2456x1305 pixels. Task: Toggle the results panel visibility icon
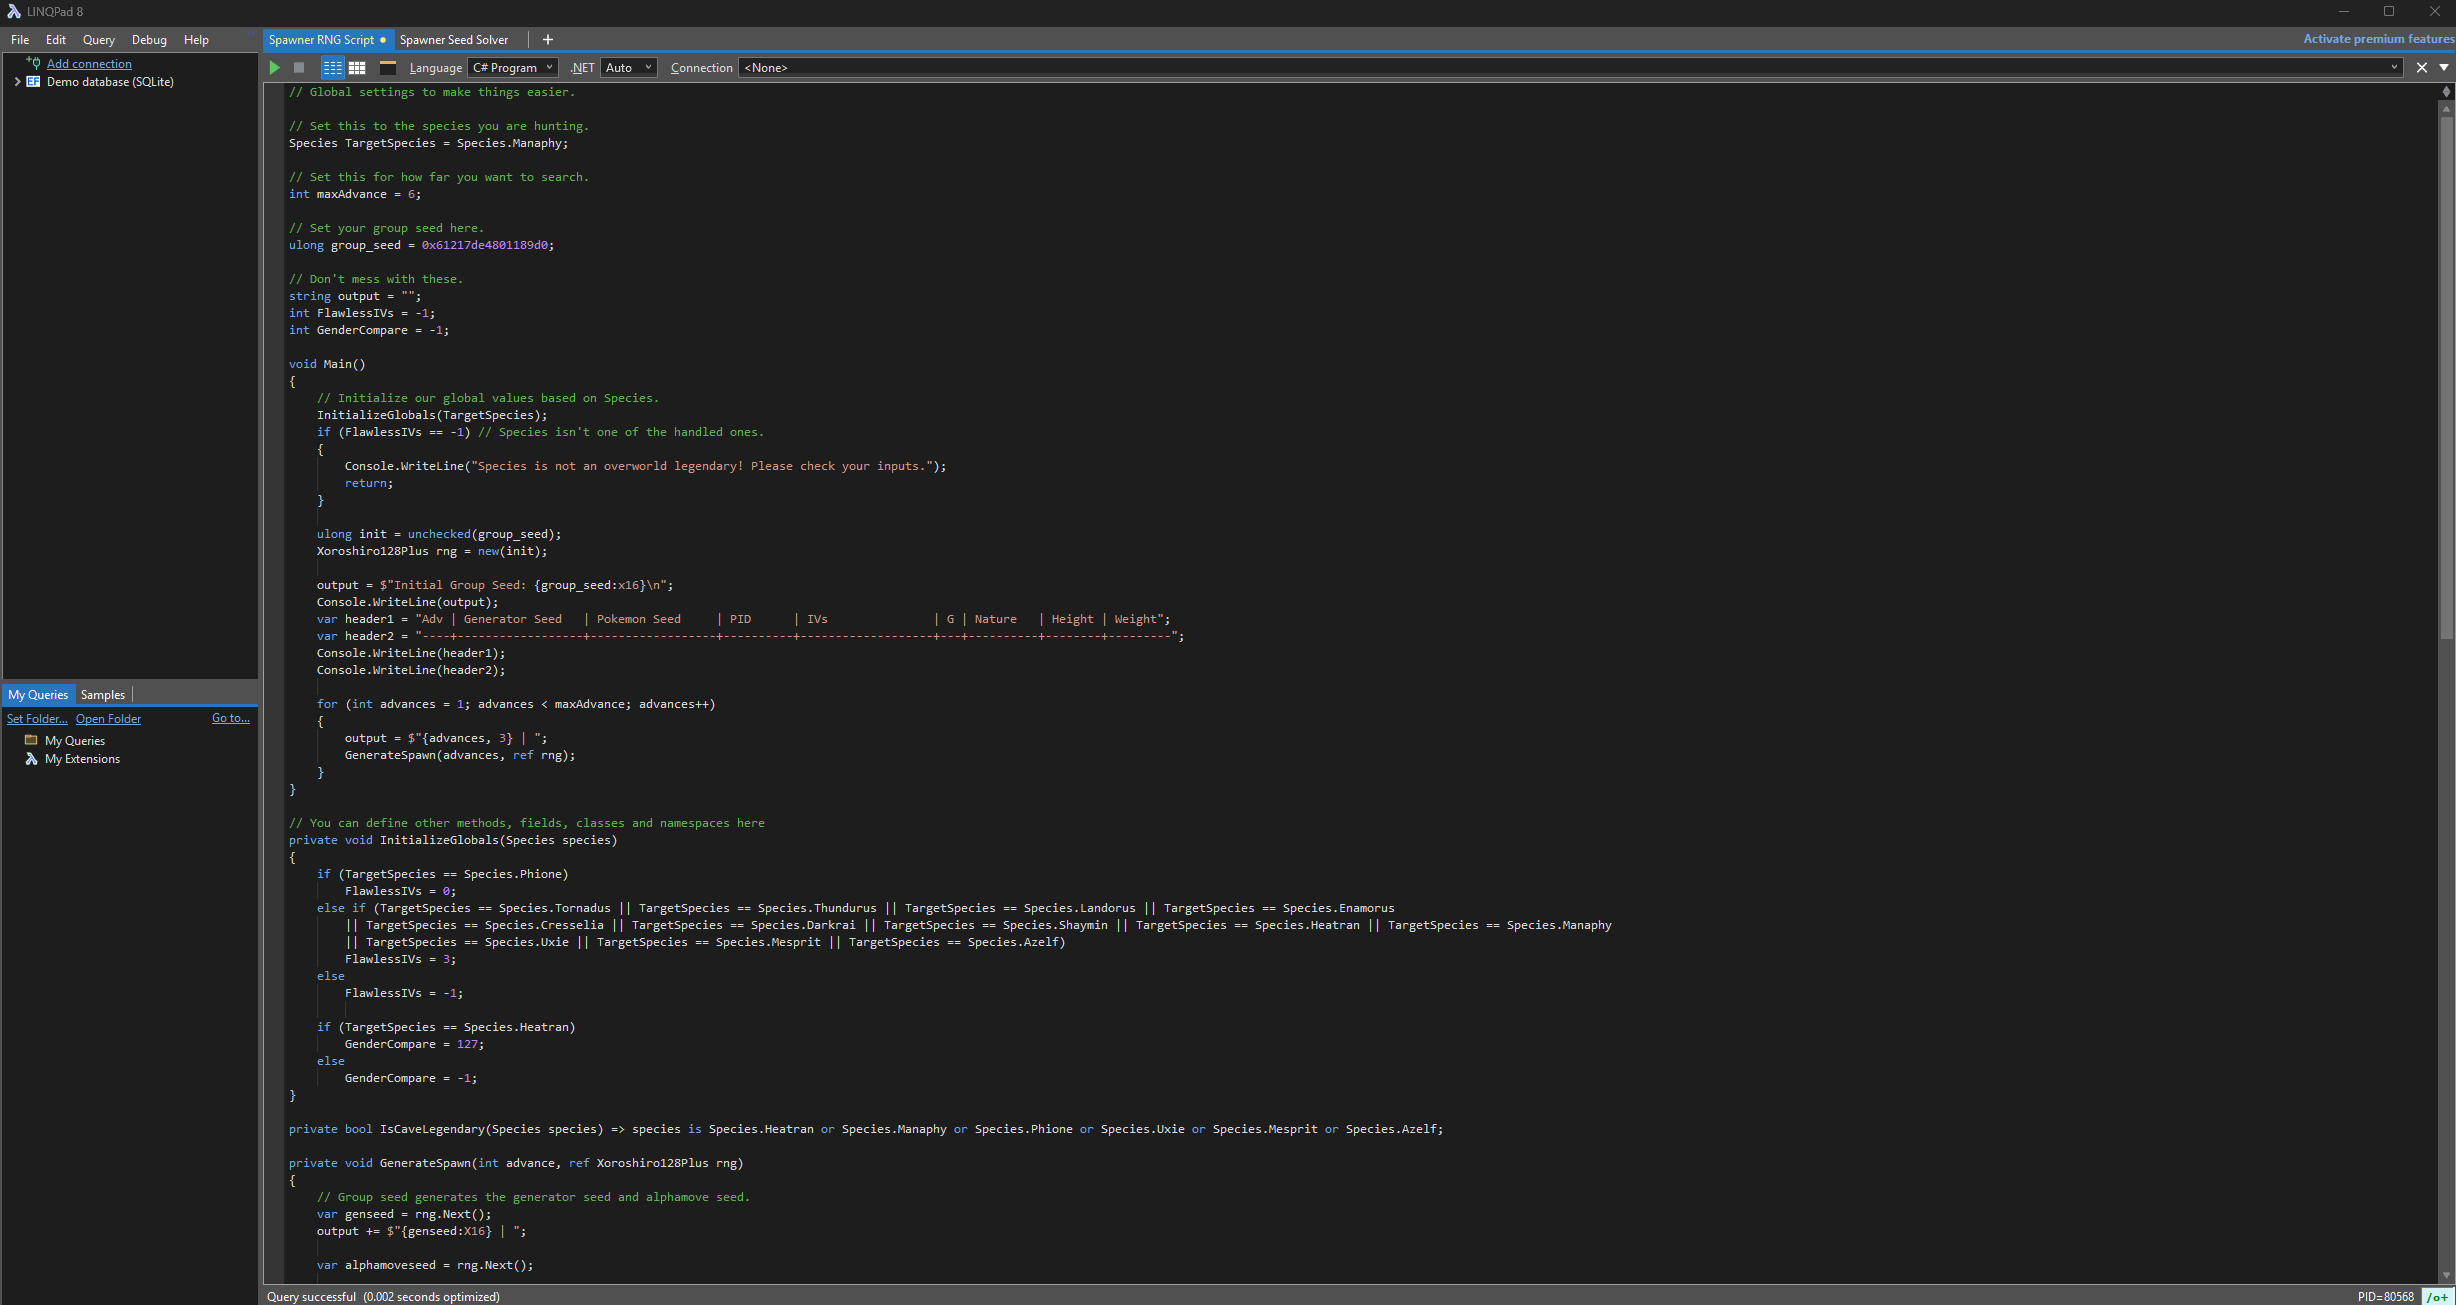(388, 68)
